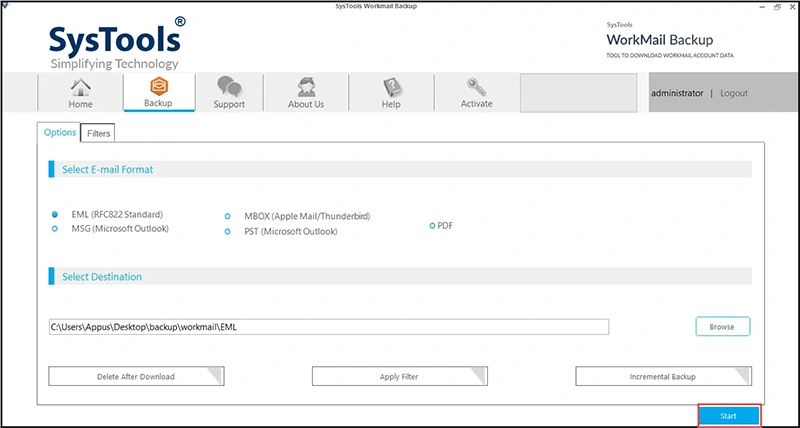The height and width of the screenshot is (428, 800).
Task: Click the Select E-mail Format heading
Action: click(x=107, y=169)
